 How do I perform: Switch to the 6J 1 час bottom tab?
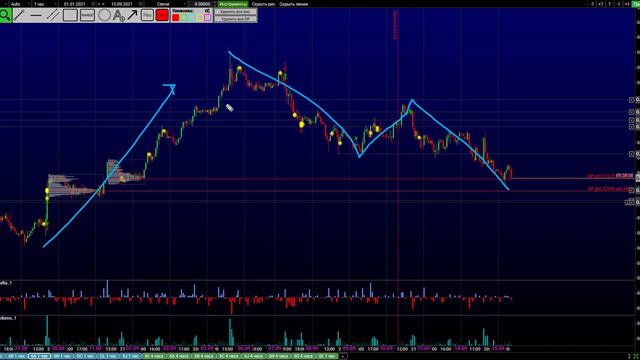(131, 356)
